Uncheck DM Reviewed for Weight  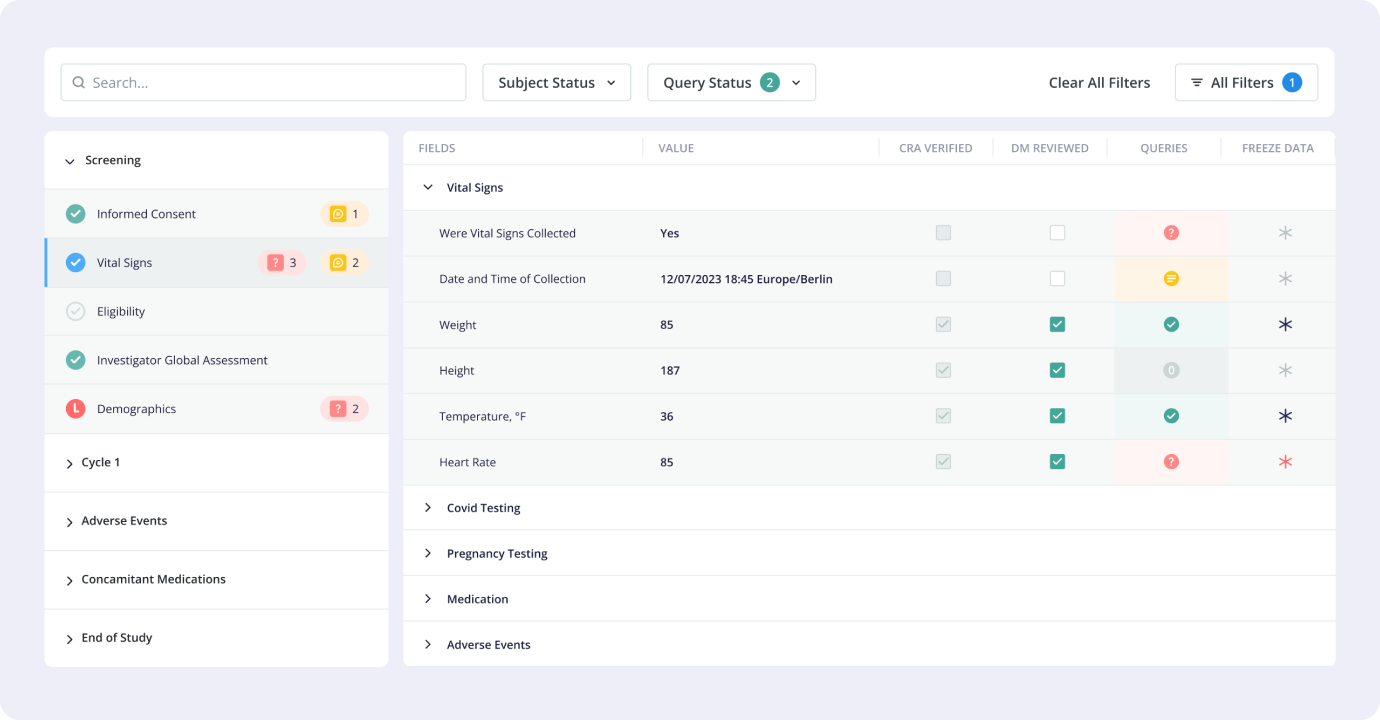click(x=1057, y=325)
